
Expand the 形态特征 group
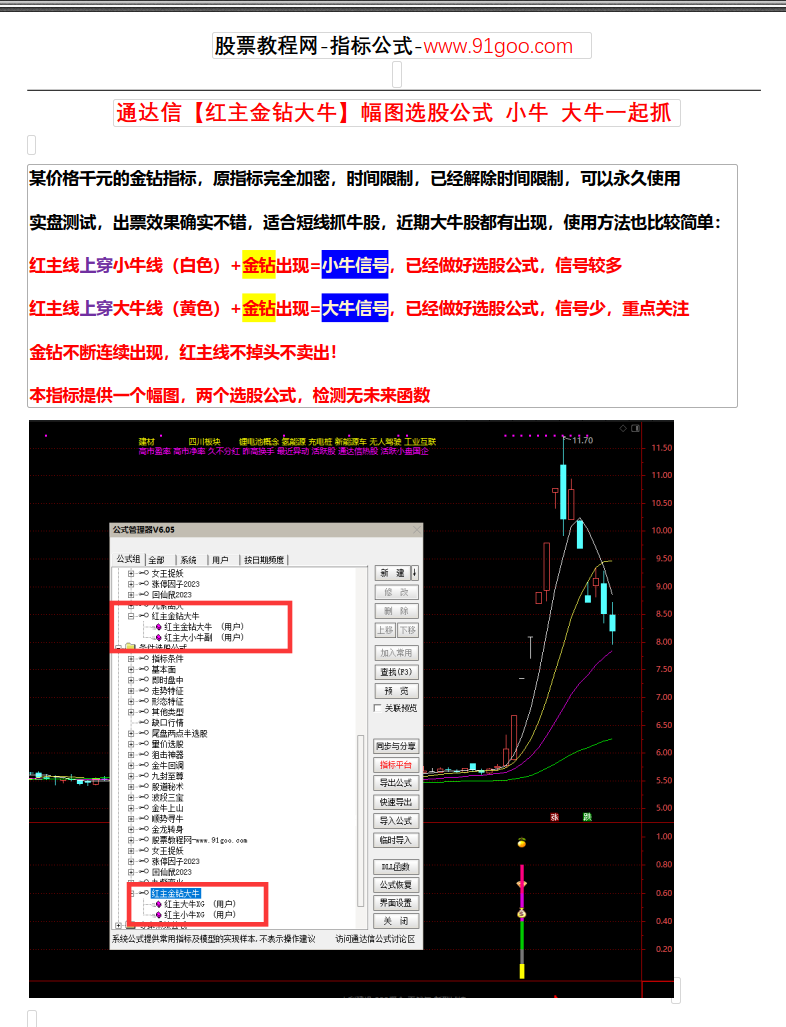coord(131,701)
